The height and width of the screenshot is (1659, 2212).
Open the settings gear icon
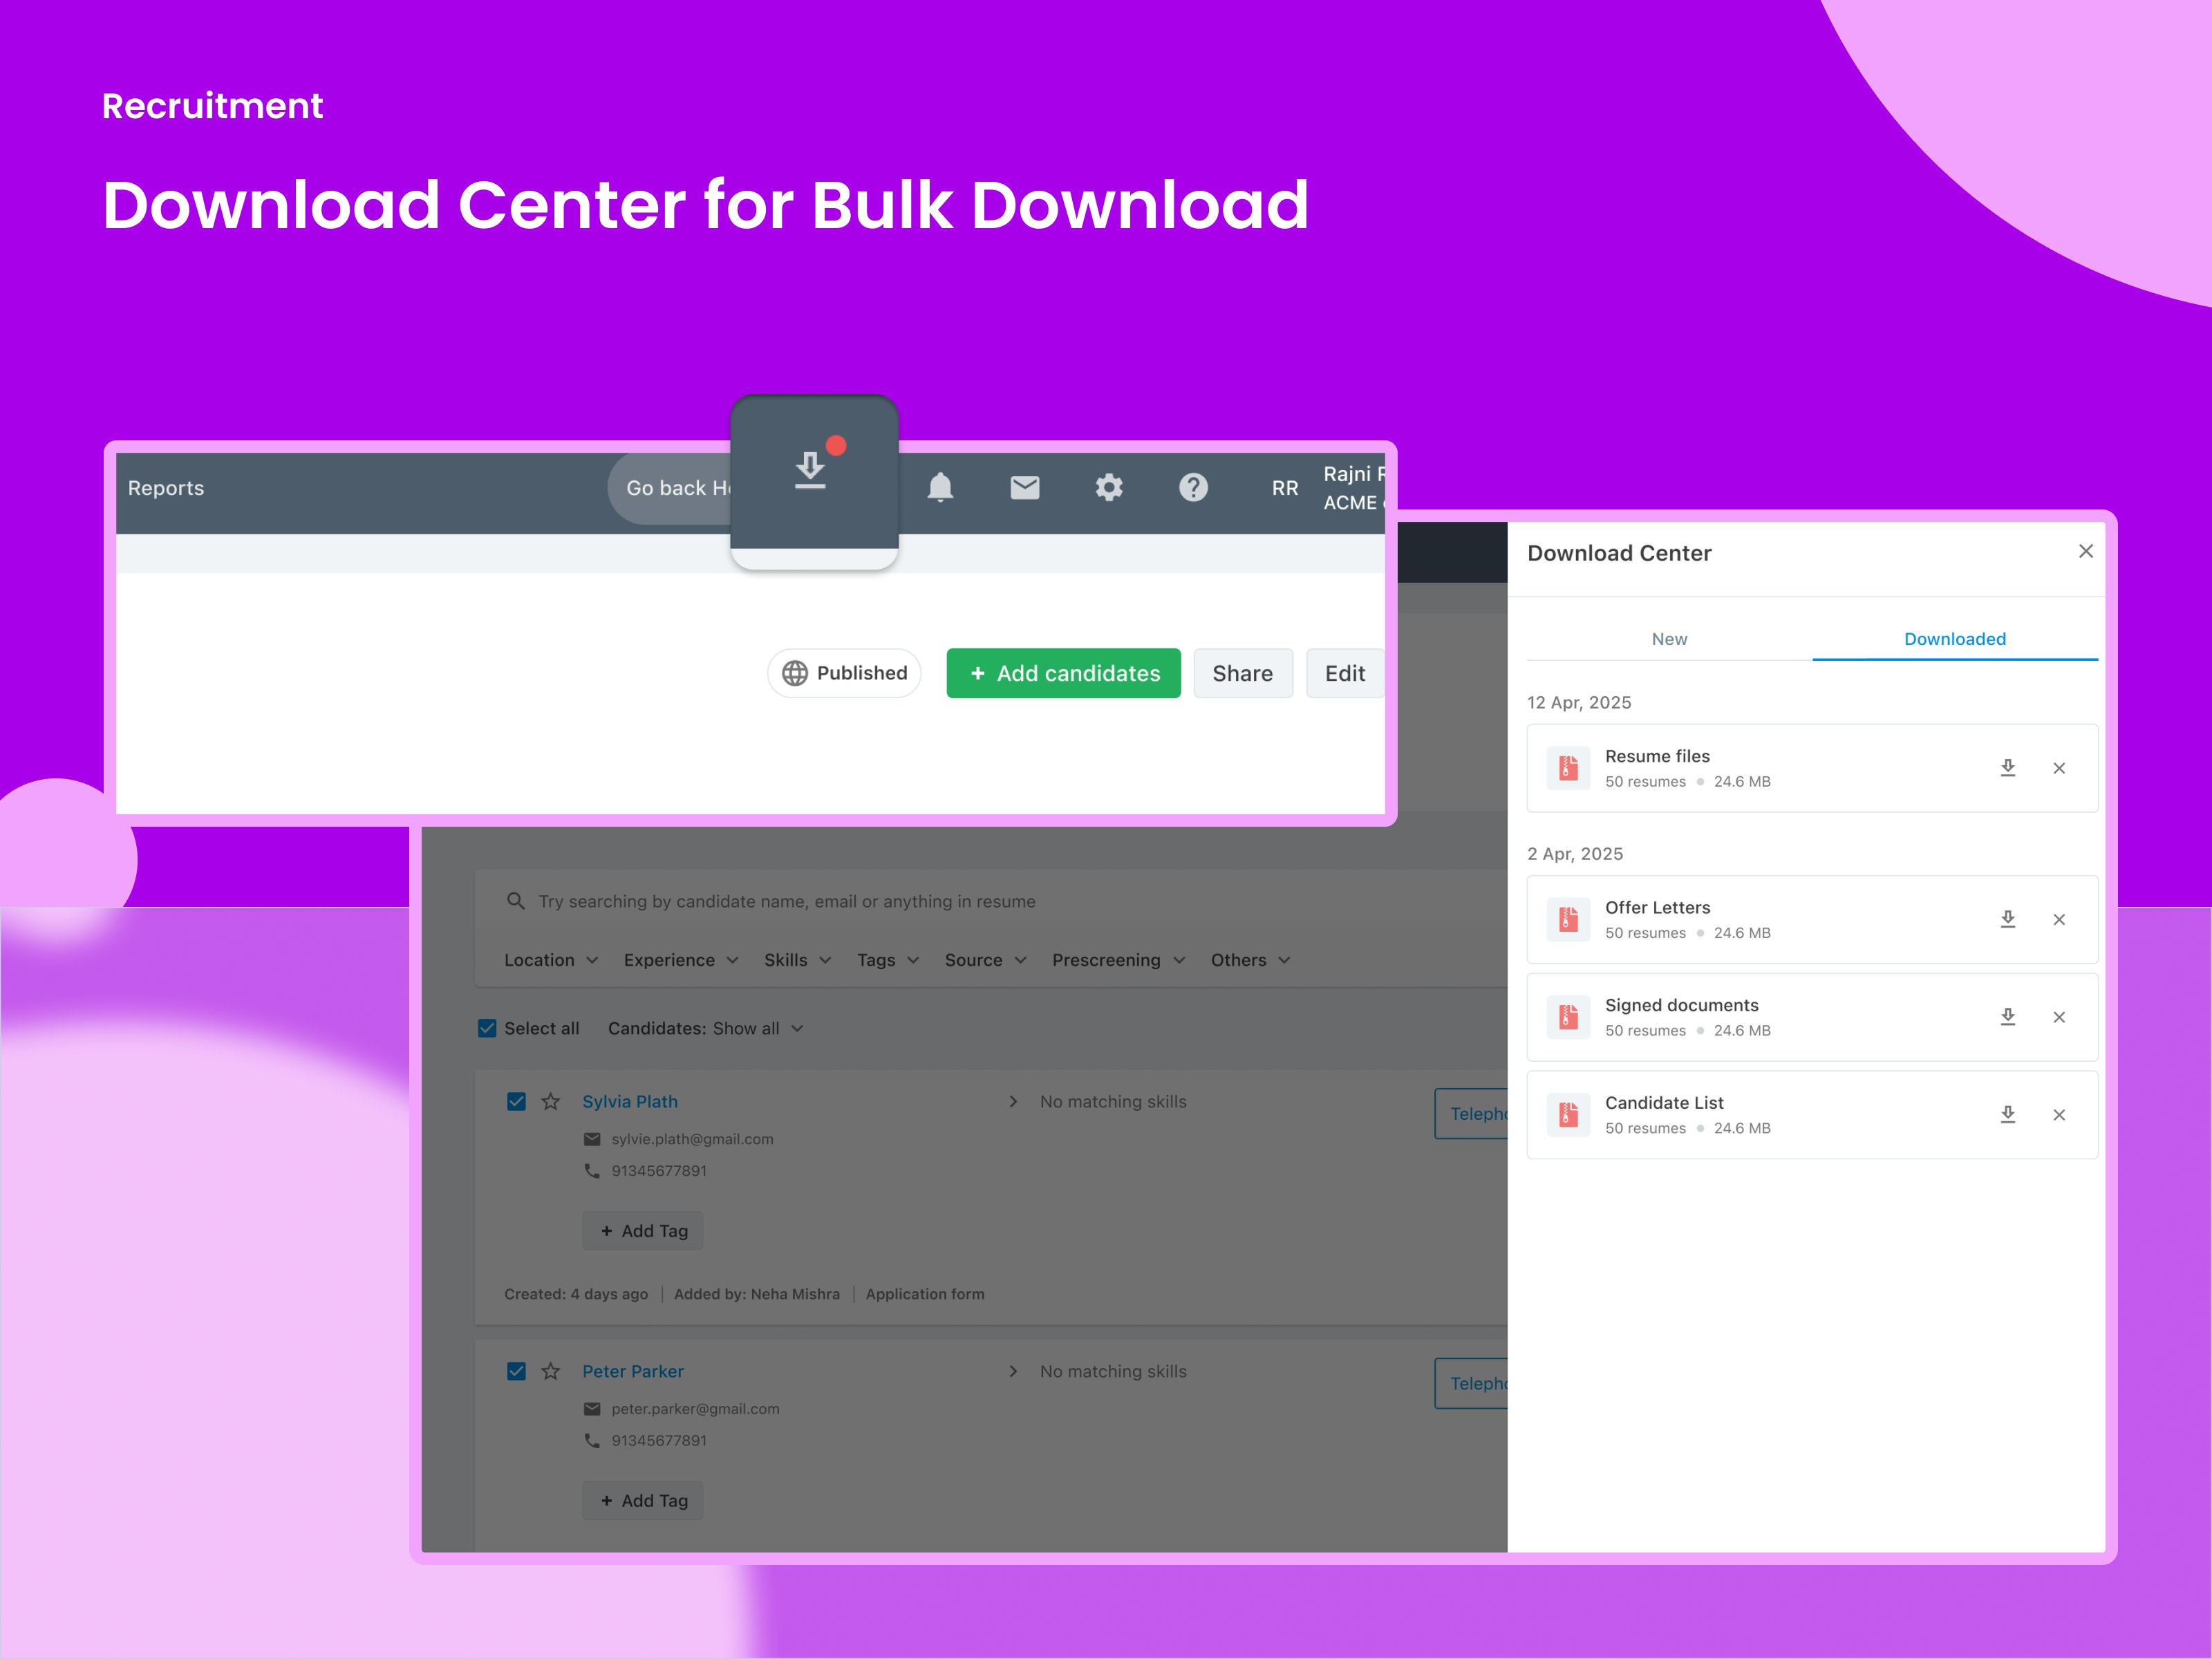pos(1109,487)
